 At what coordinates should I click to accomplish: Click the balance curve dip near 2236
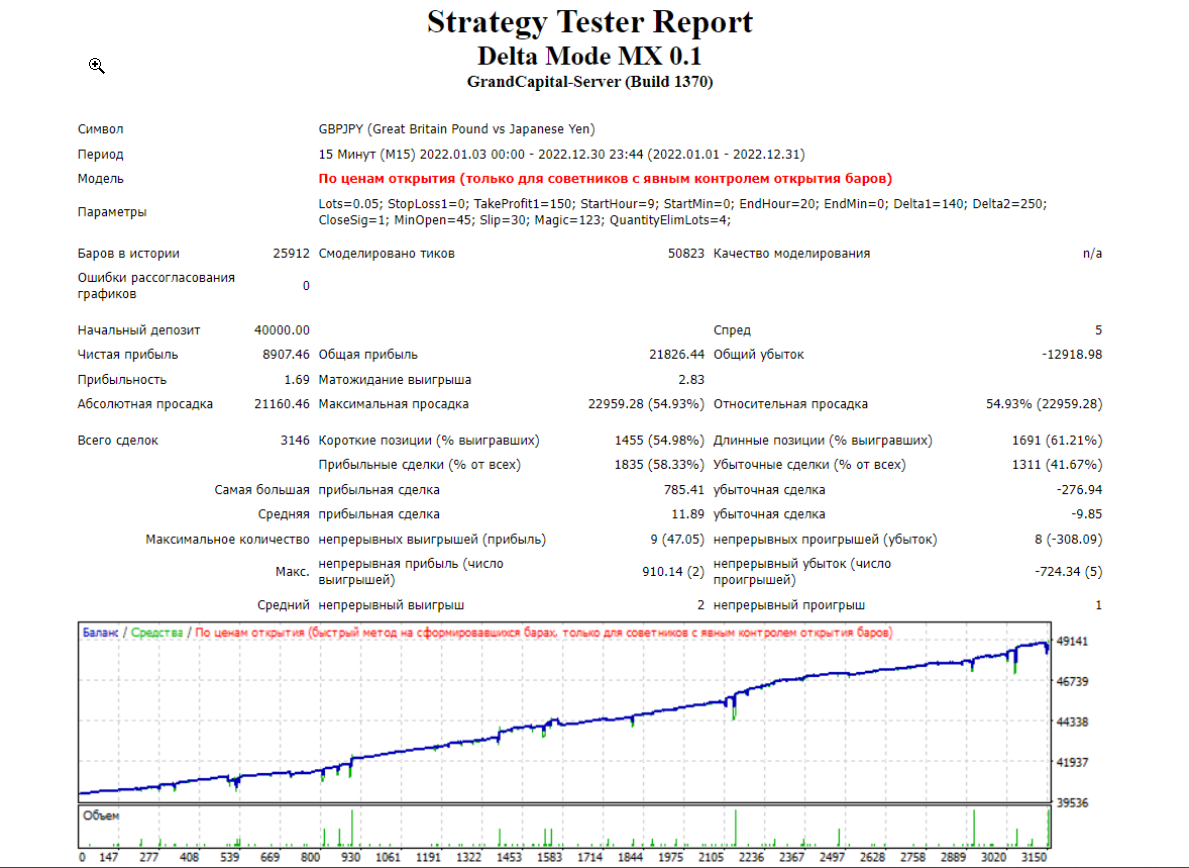[734, 708]
